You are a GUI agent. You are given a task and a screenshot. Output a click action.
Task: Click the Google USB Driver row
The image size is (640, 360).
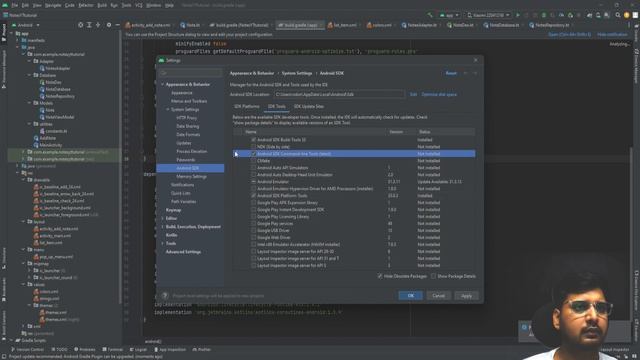tap(354, 231)
